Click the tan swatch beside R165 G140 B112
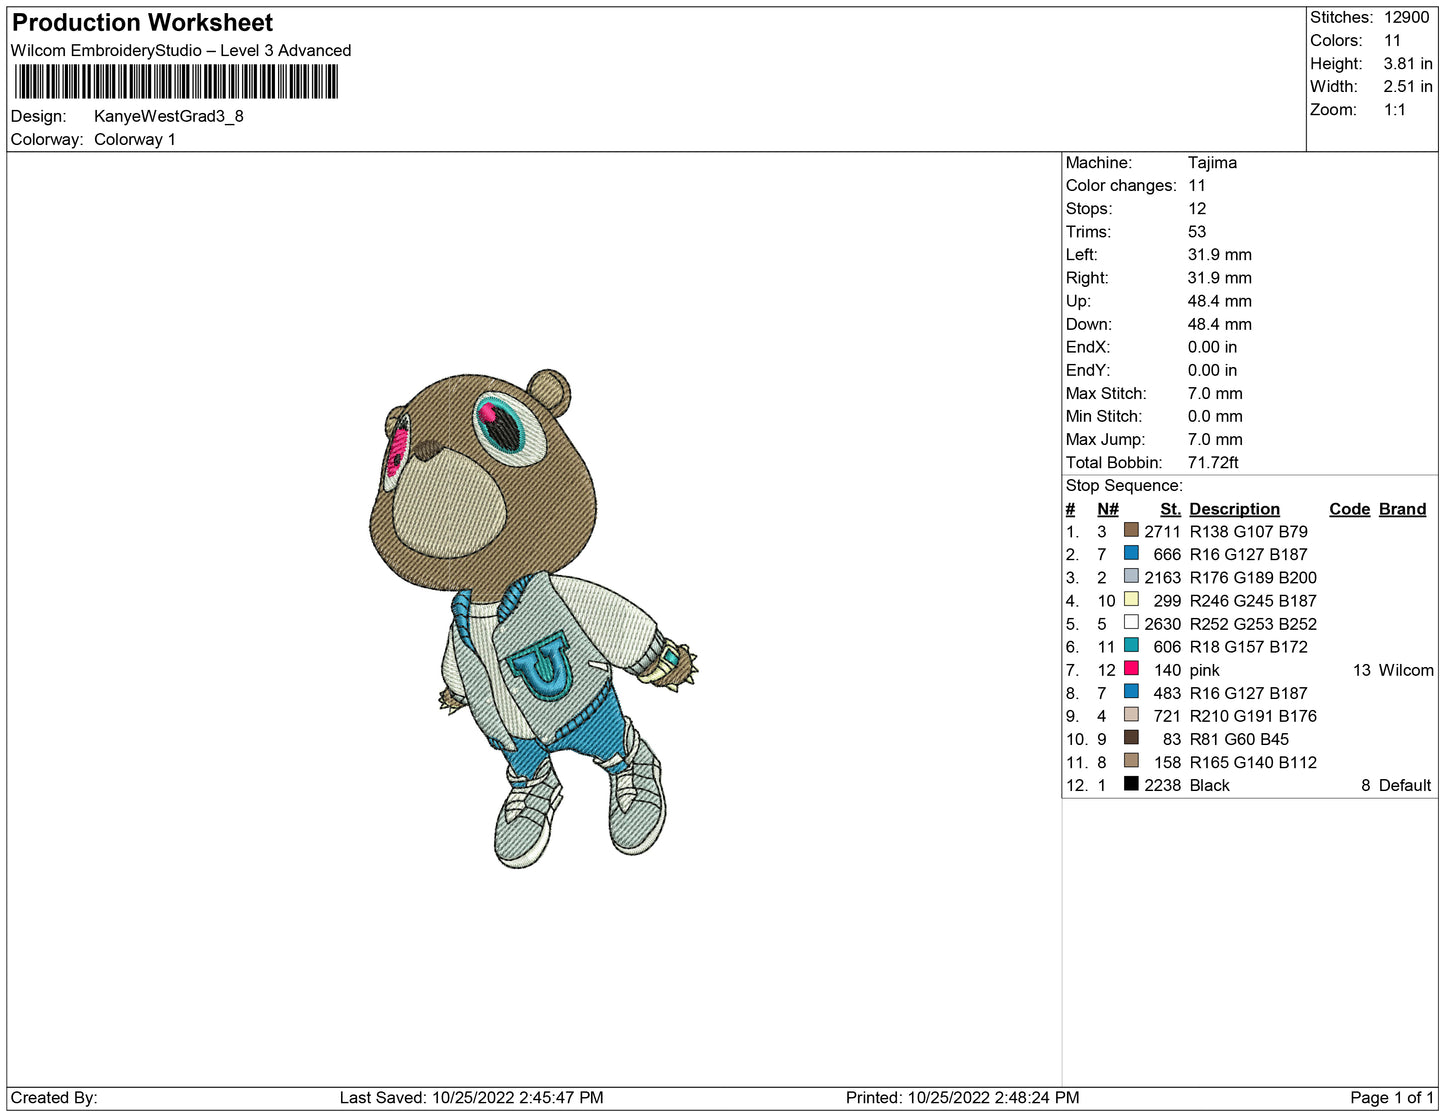 [1131, 760]
